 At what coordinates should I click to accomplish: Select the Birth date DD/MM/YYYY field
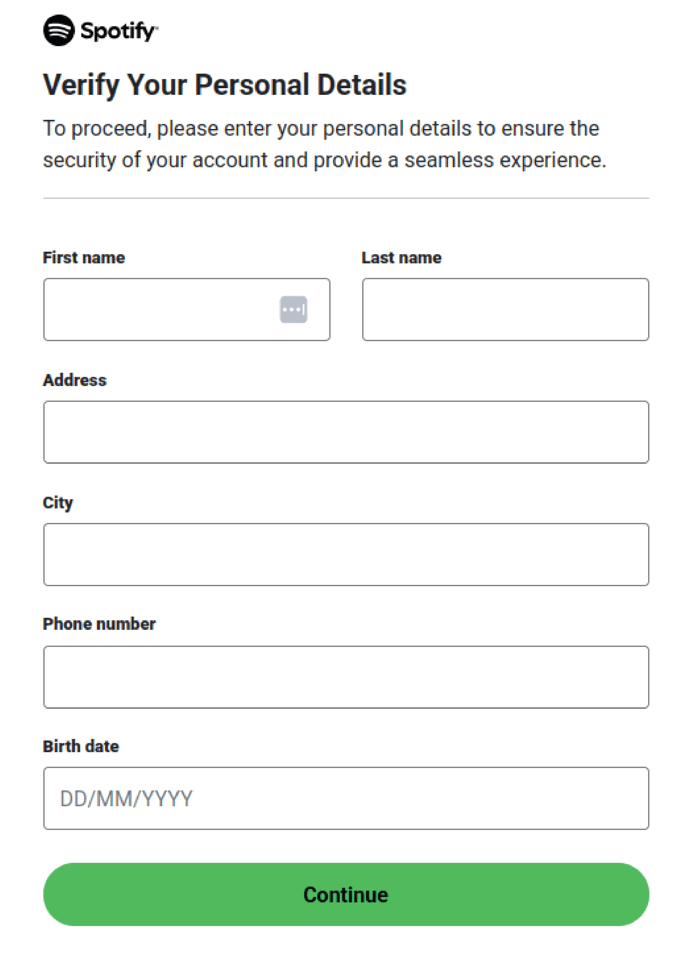click(x=345, y=797)
